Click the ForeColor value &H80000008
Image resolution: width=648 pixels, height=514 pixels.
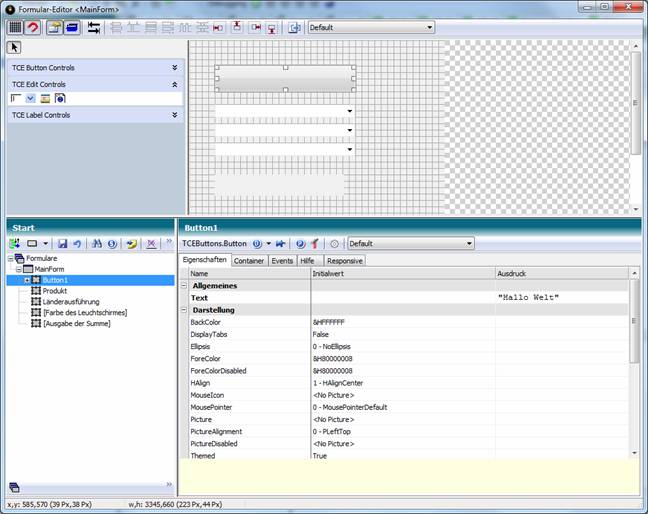[x=333, y=359]
